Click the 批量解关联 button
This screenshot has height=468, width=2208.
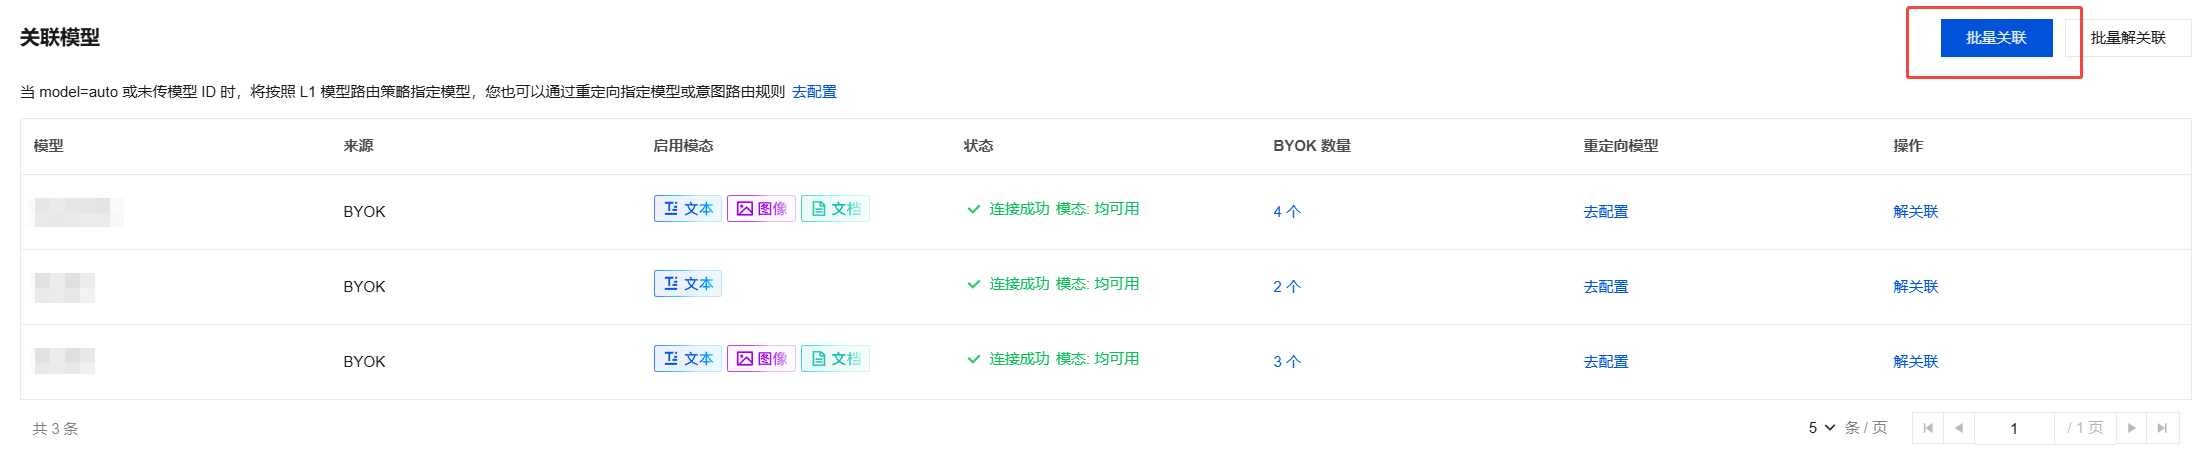[2128, 38]
